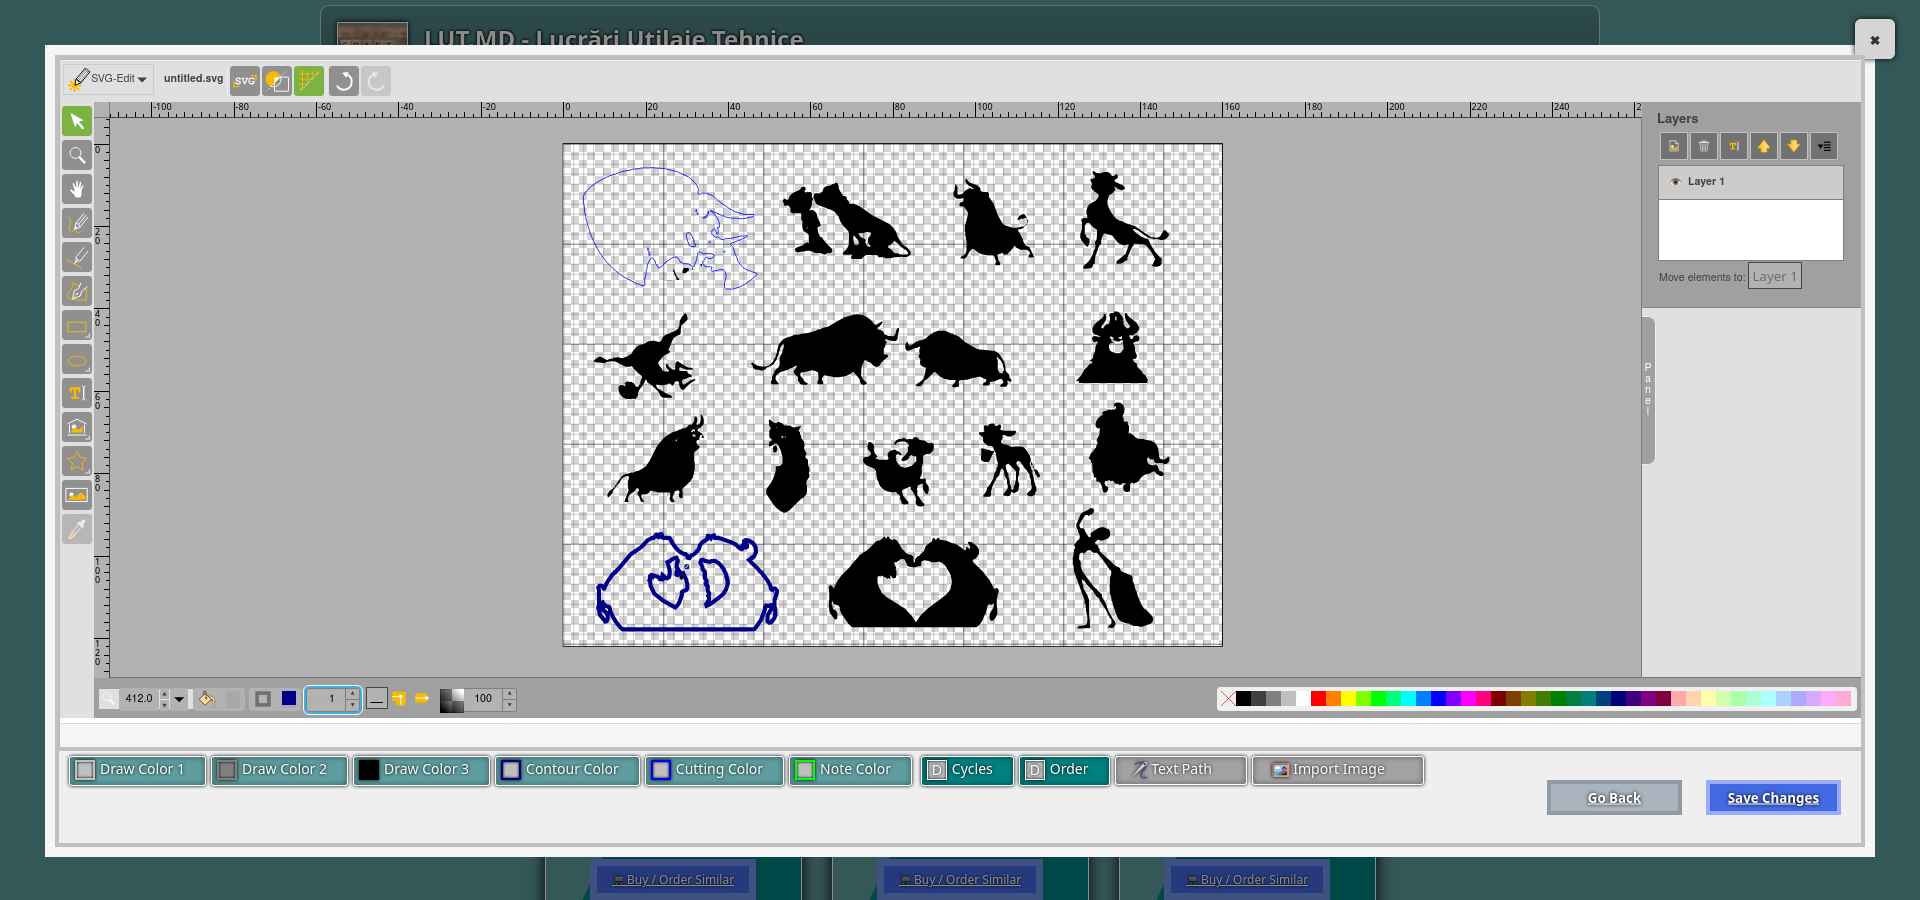1920x900 pixels.
Task: Click Go Back button
Action: pos(1614,798)
